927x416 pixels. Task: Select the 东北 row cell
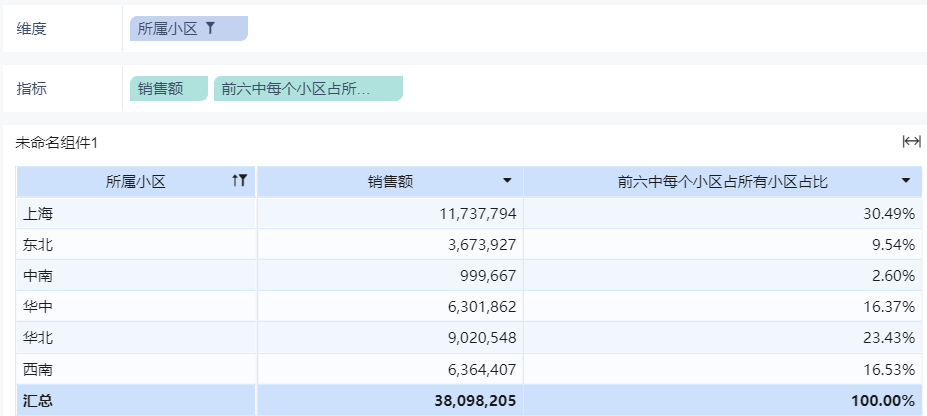click(38, 244)
